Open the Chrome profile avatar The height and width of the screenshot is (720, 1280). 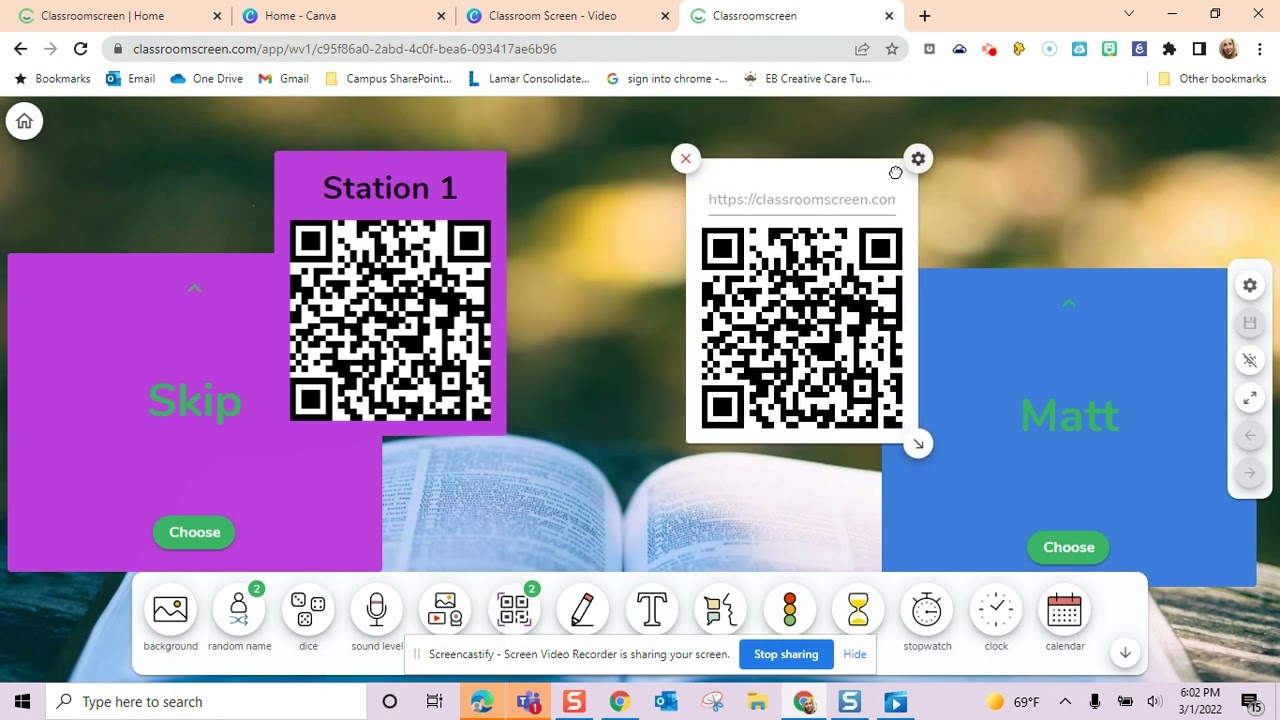(1230, 49)
